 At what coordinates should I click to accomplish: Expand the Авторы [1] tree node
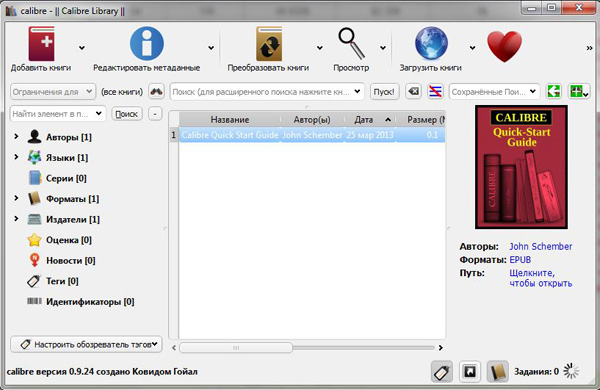click(x=16, y=136)
